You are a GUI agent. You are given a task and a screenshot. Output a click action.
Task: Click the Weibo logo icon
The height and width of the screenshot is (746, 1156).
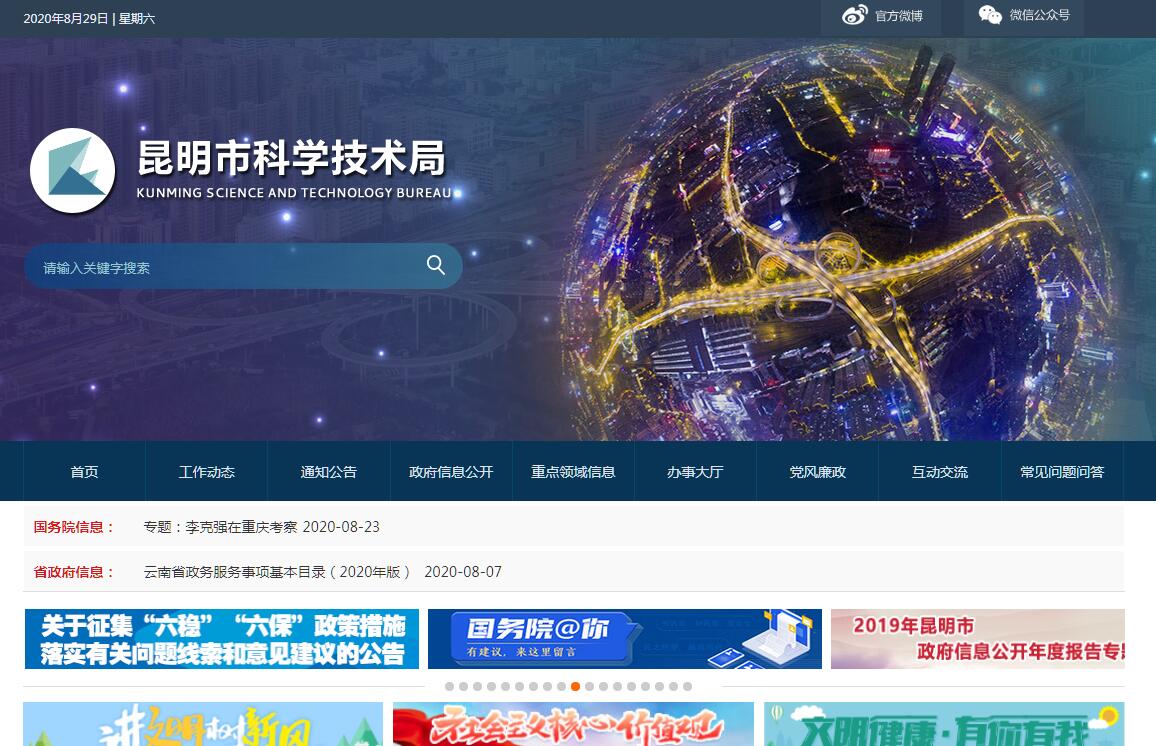point(855,15)
